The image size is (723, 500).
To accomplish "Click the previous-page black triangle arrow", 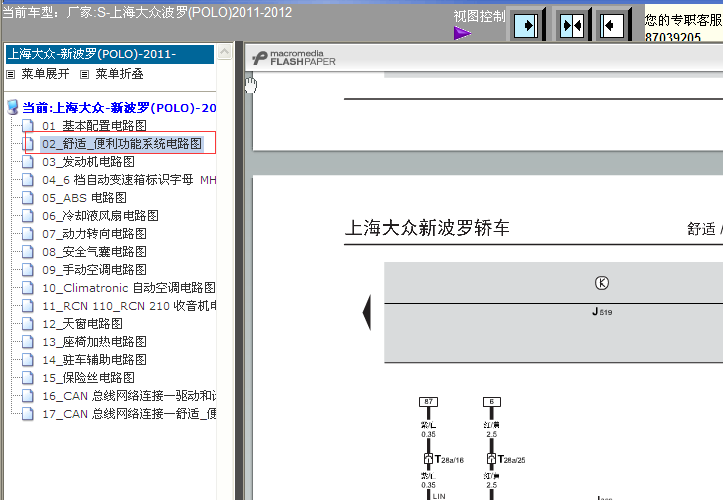I will pyautogui.click(x=367, y=312).
